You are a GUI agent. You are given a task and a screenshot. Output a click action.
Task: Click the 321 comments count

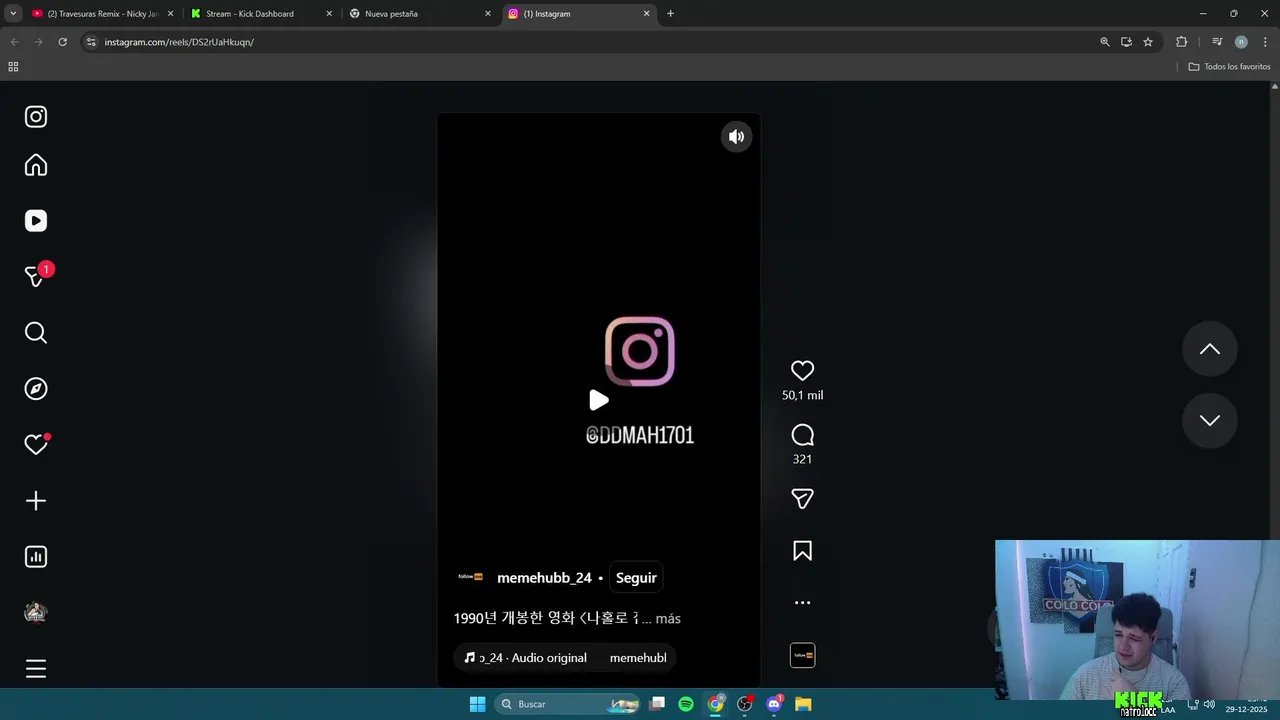pos(802,459)
